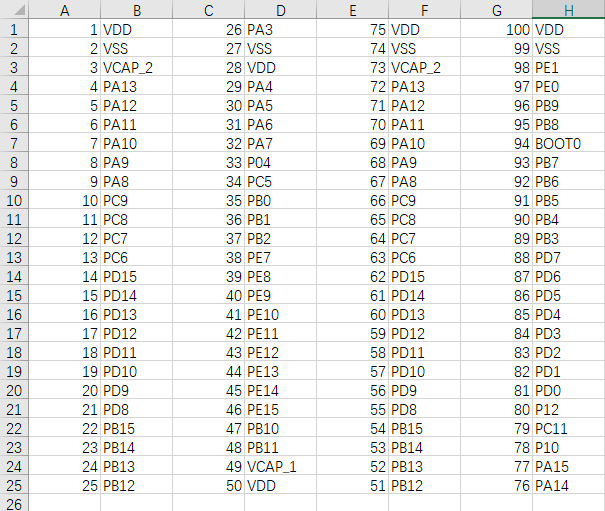Click the Select All corner triangle
Image resolution: width=605 pixels, height=511 pixels.
(x=14, y=10)
